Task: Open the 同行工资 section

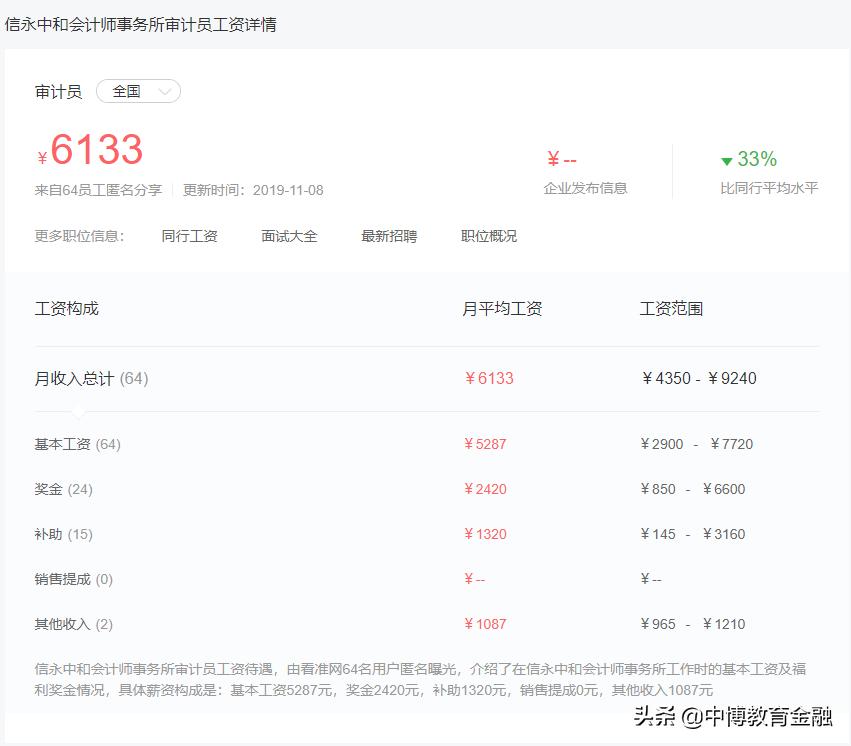Action: (x=191, y=236)
